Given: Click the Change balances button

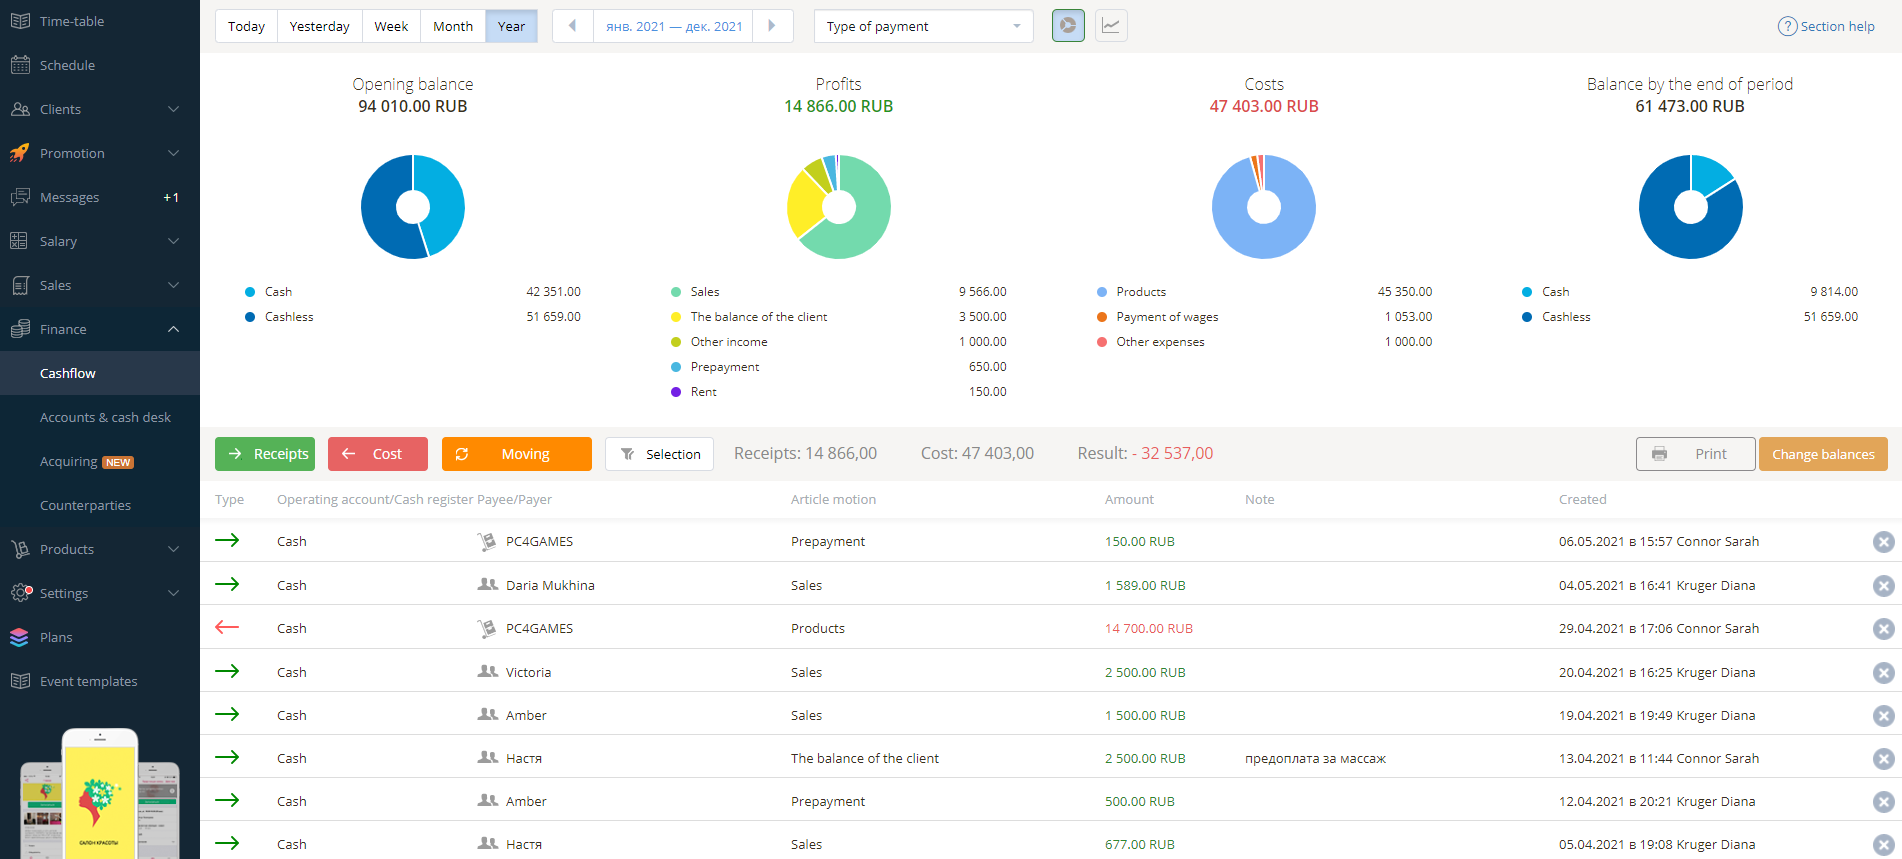Looking at the screenshot, I should click(1823, 454).
